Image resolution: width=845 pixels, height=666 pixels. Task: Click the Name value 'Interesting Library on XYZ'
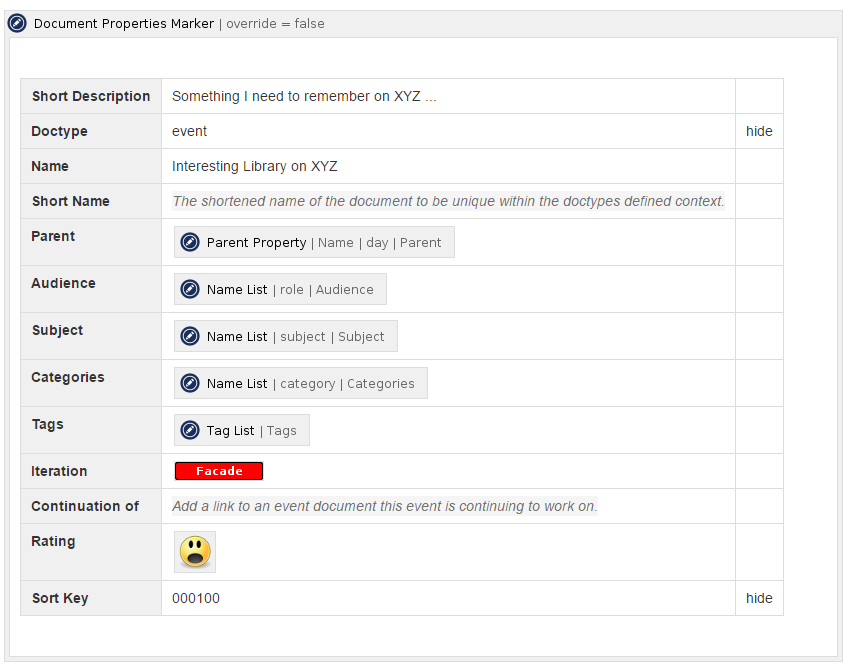[262, 166]
